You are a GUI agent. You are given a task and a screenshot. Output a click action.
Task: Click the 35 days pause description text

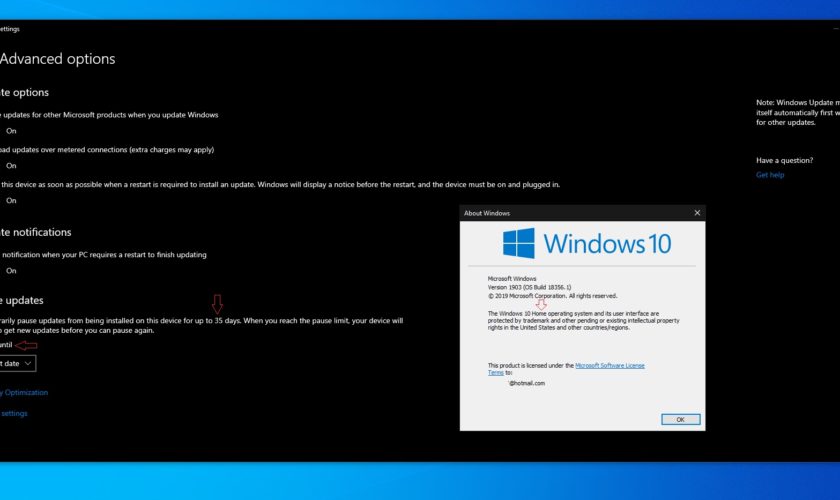pos(201,325)
